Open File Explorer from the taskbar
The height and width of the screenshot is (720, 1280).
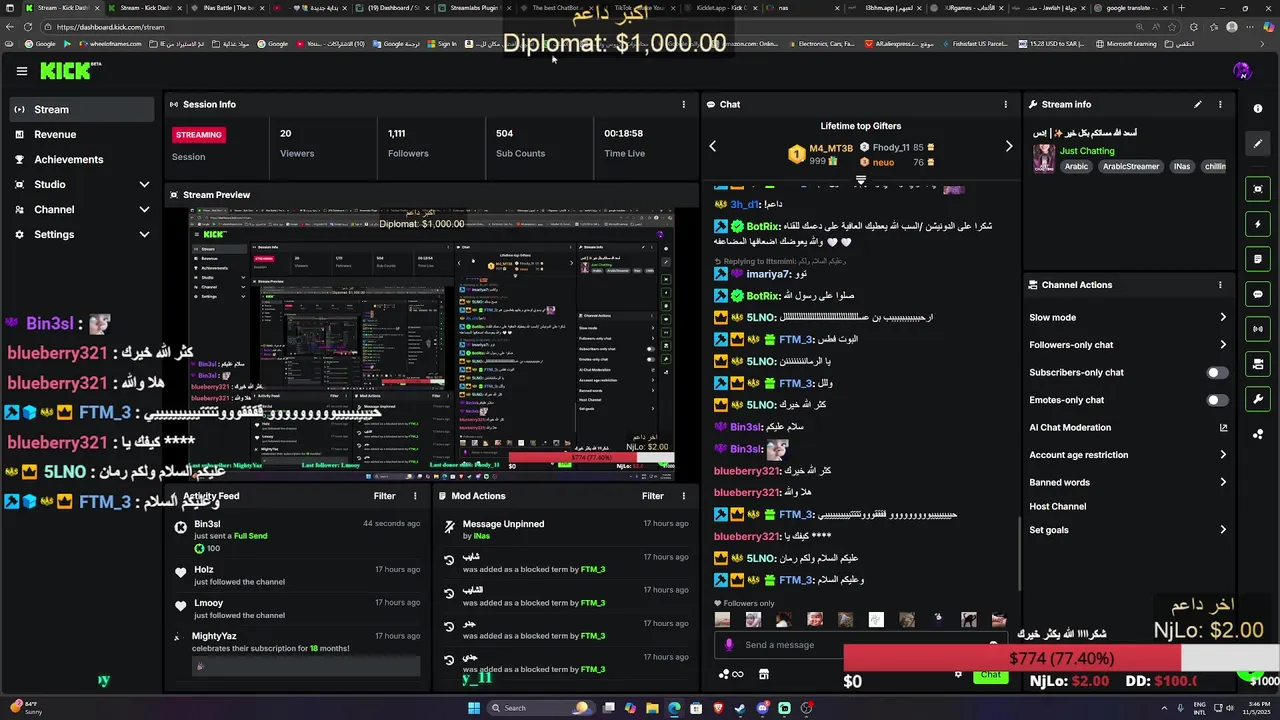(652, 708)
